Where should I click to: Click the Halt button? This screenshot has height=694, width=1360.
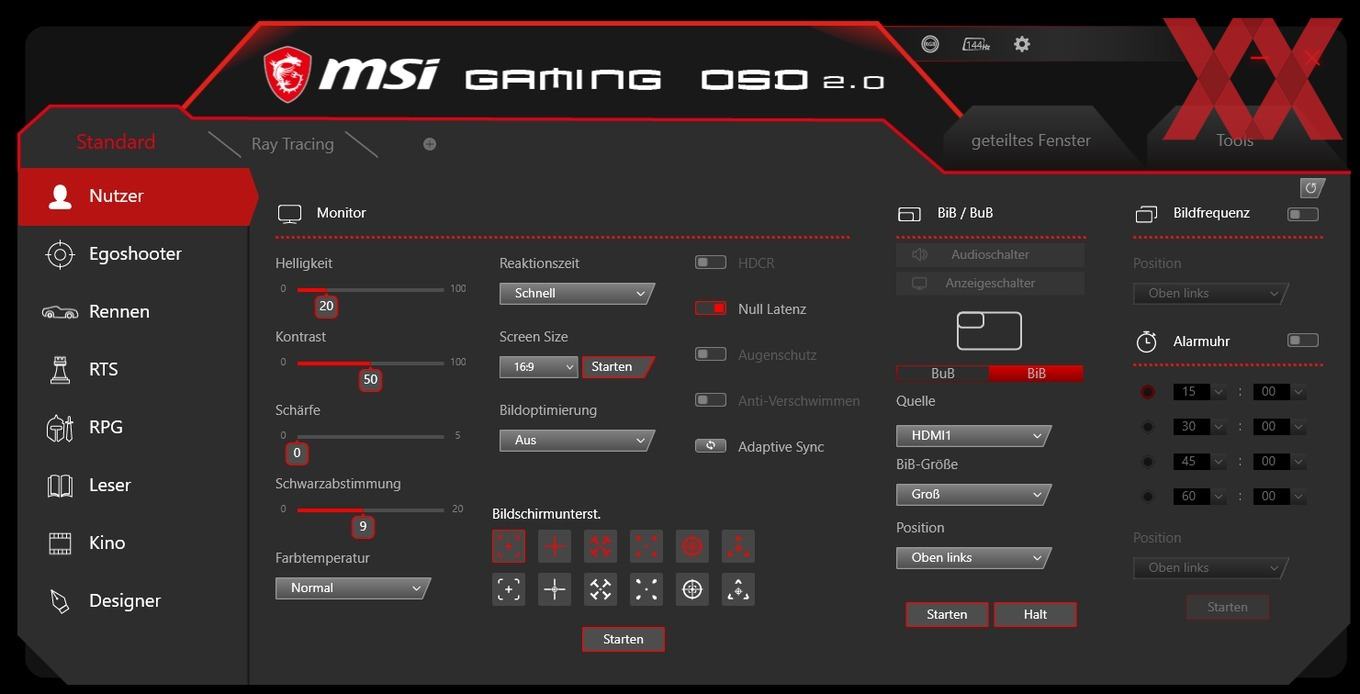tap(1035, 614)
